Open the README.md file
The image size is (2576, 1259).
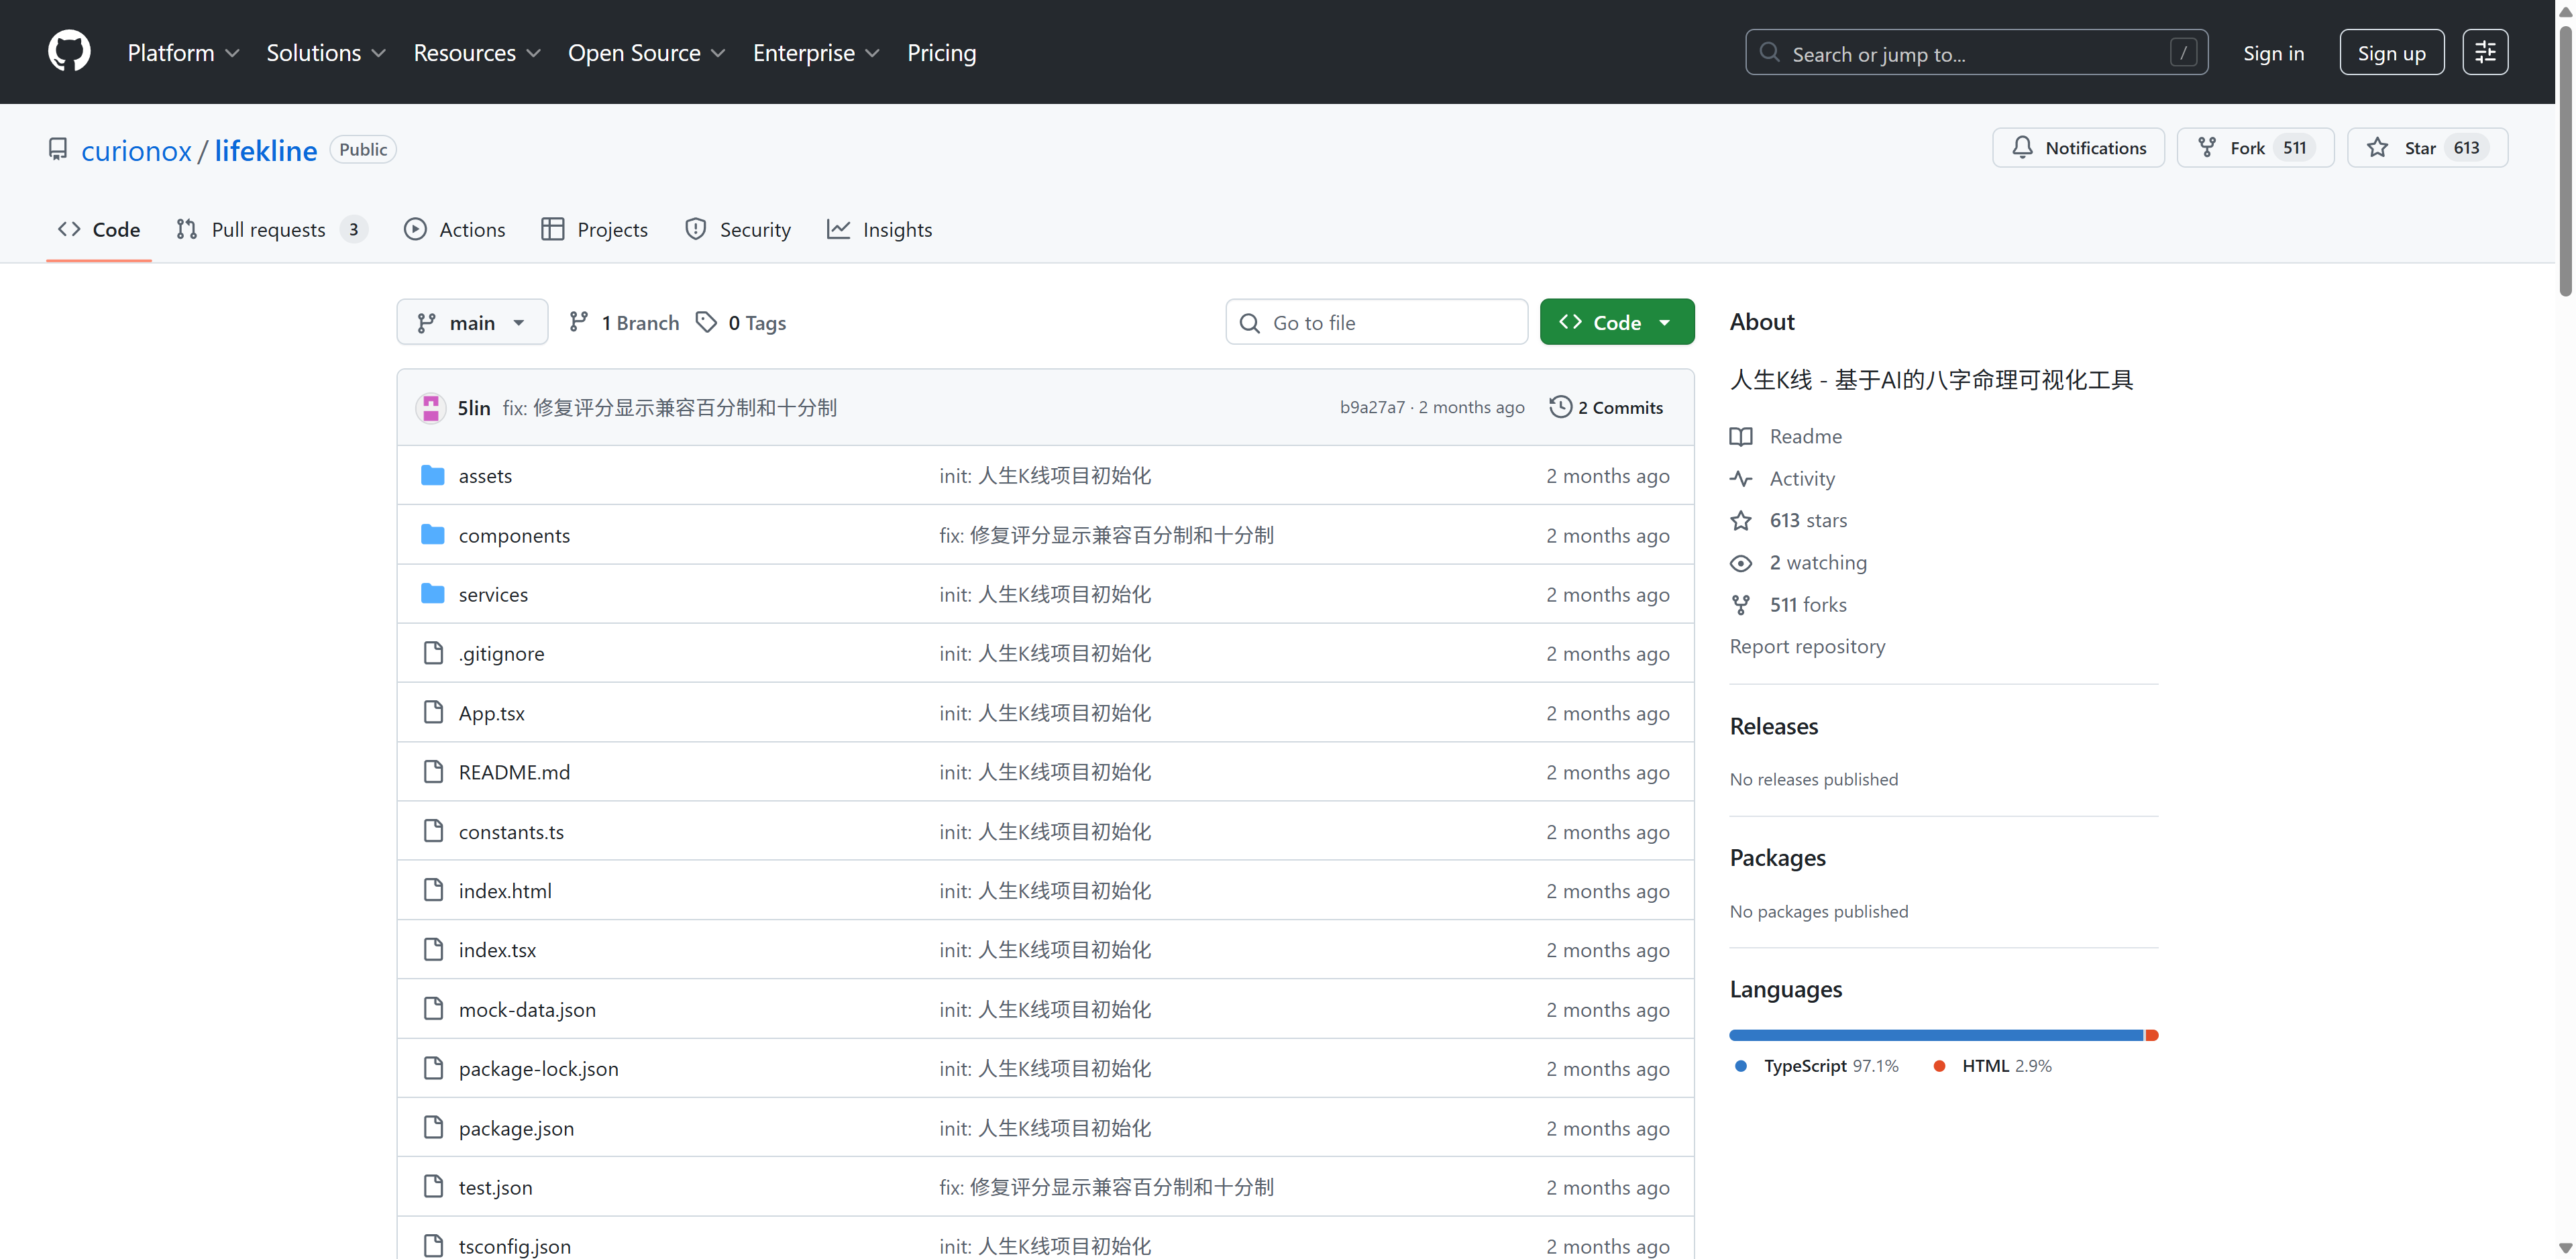coord(514,772)
